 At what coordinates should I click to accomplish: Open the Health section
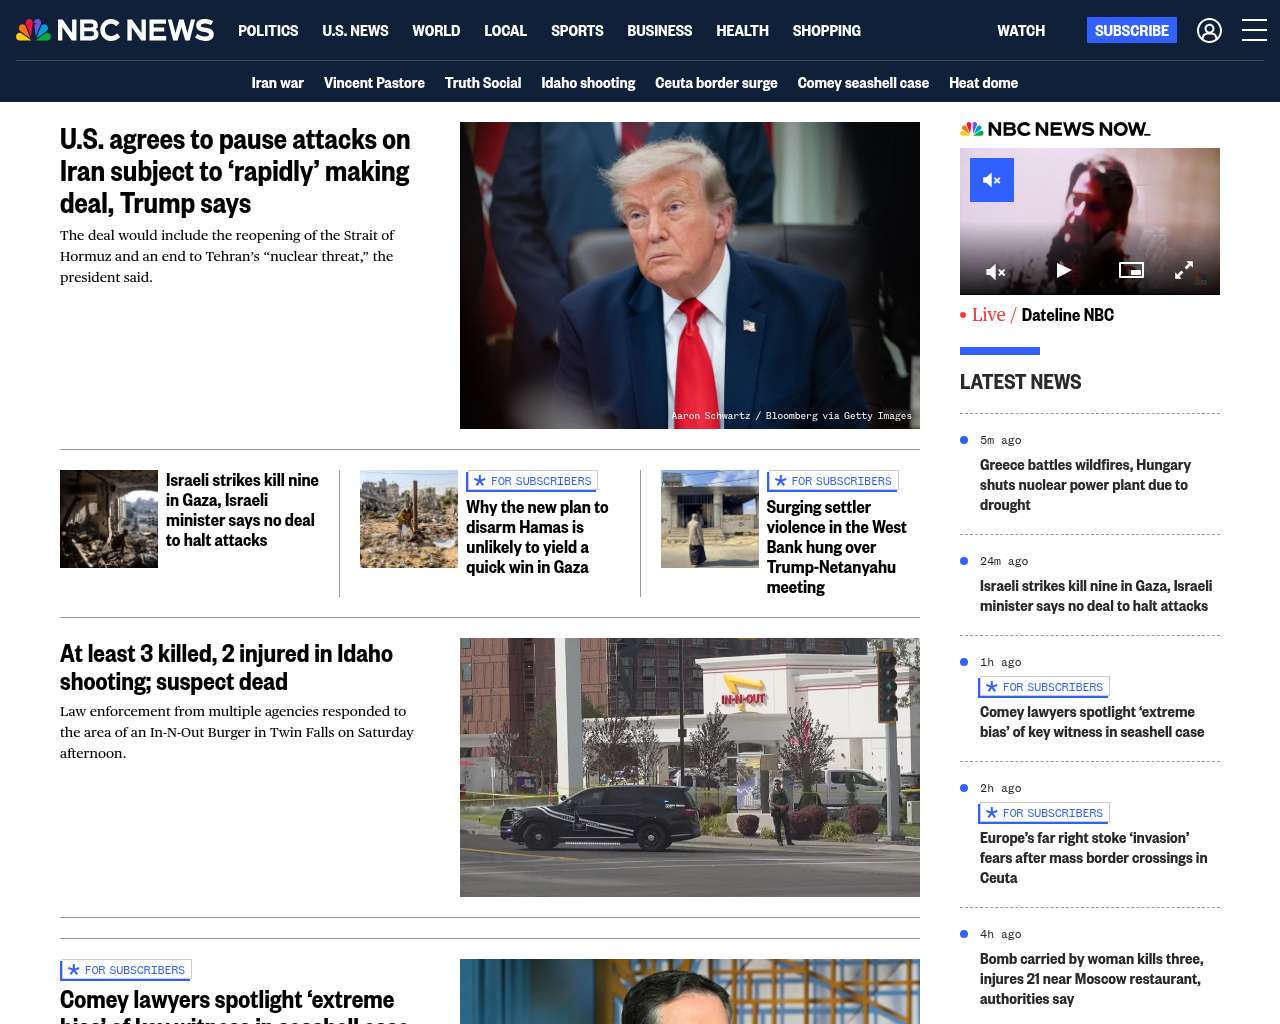pyautogui.click(x=742, y=31)
